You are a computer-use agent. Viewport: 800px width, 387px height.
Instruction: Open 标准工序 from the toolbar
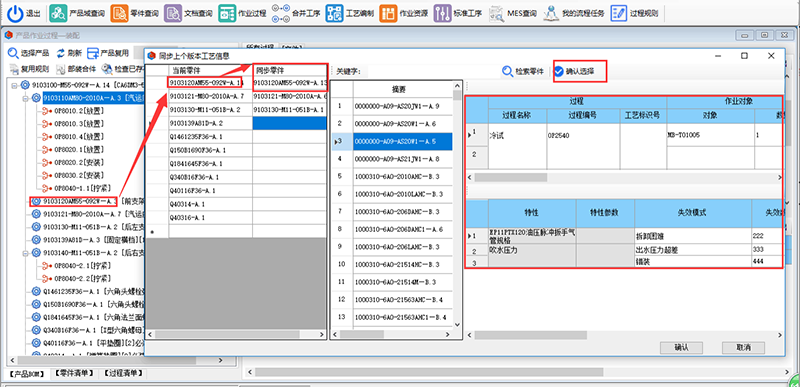(x=458, y=13)
